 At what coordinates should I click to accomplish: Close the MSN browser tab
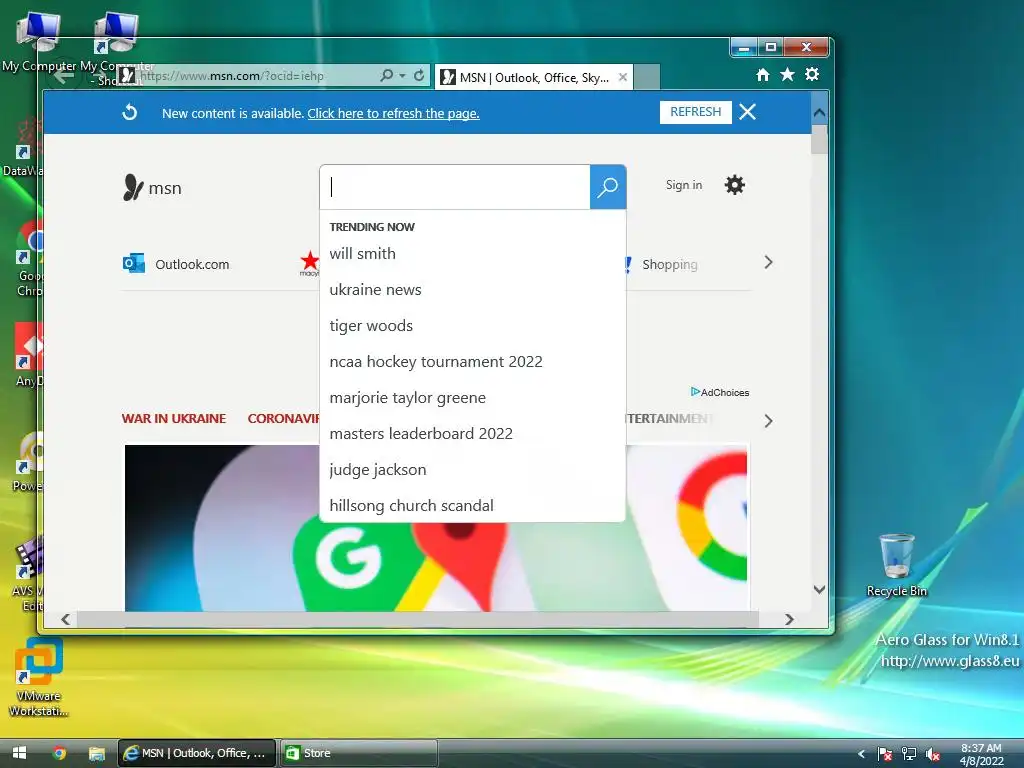coord(623,77)
